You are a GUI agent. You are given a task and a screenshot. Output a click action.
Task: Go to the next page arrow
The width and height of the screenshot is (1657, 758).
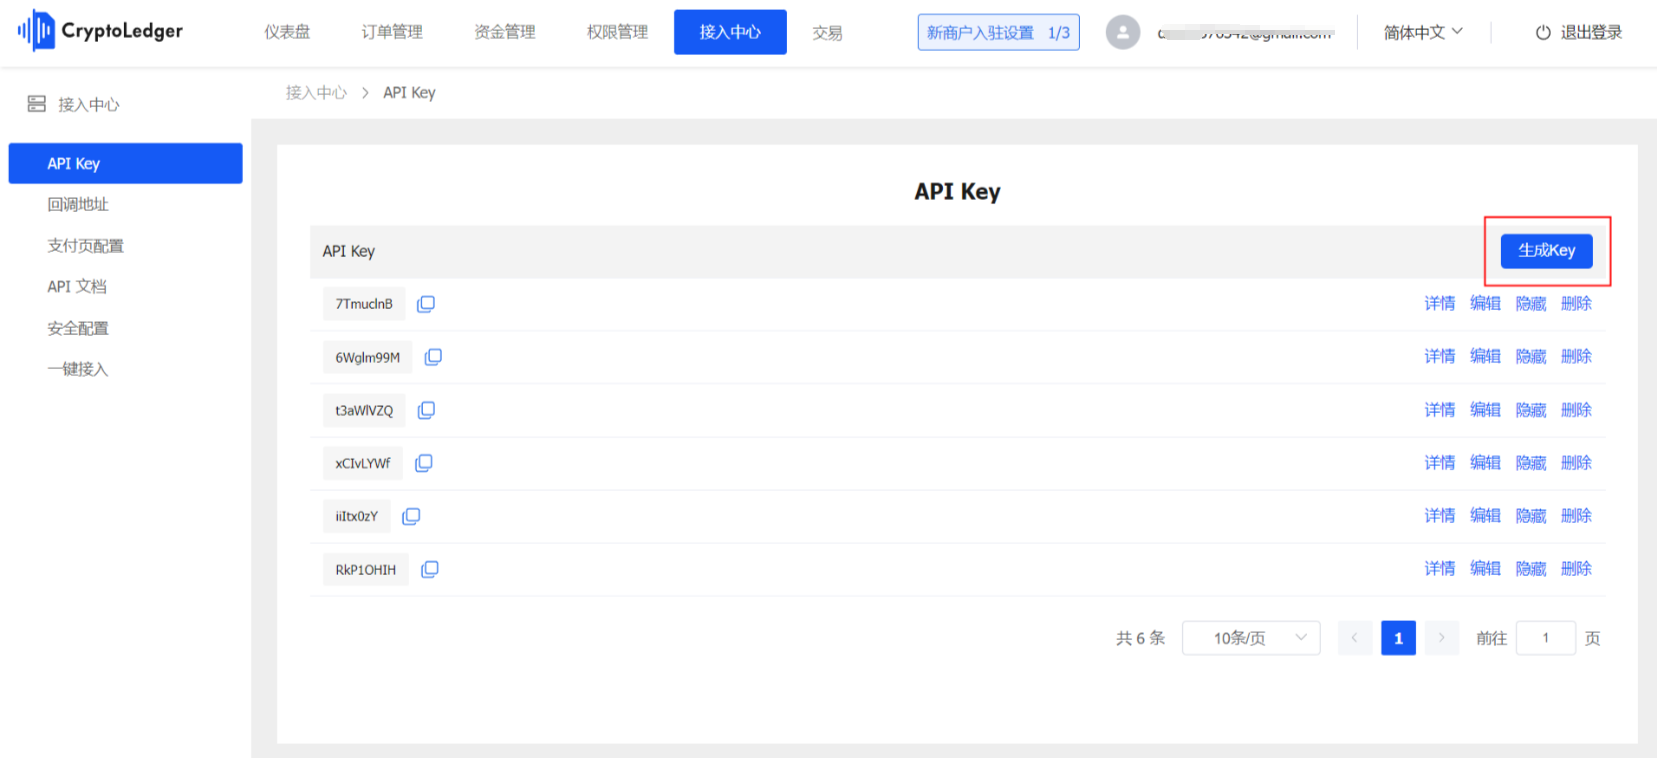click(1442, 638)
